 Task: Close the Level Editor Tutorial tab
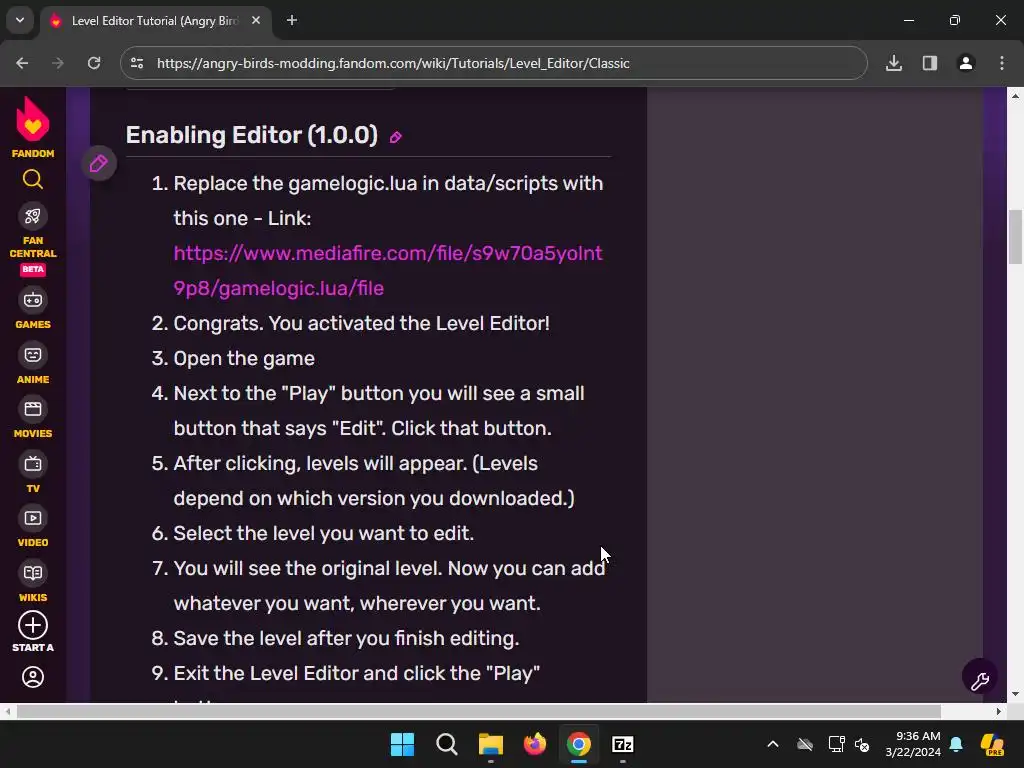256,20
